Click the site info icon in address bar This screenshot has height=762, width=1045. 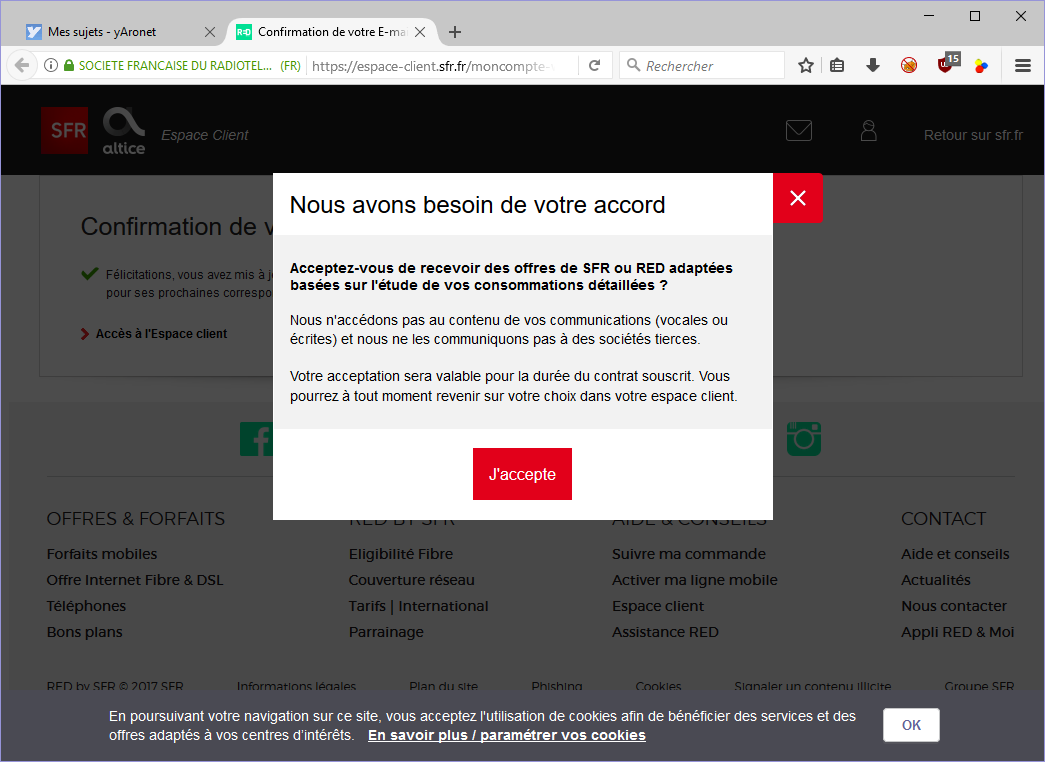click(x=50, y=66)
